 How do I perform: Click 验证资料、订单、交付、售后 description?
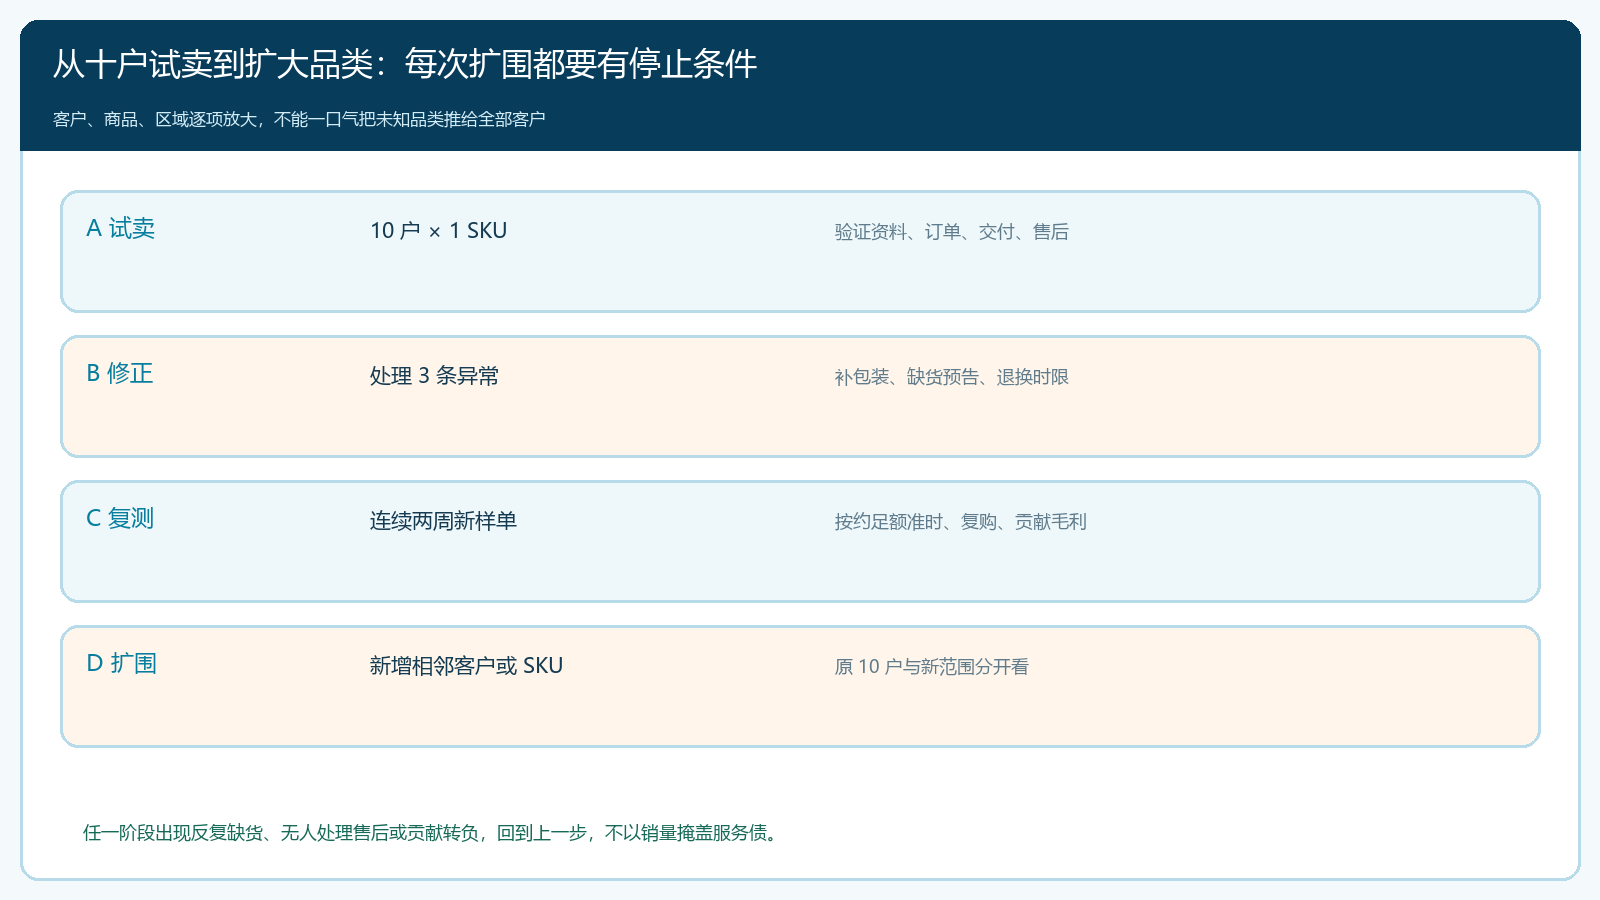click(x=951, y=232)
